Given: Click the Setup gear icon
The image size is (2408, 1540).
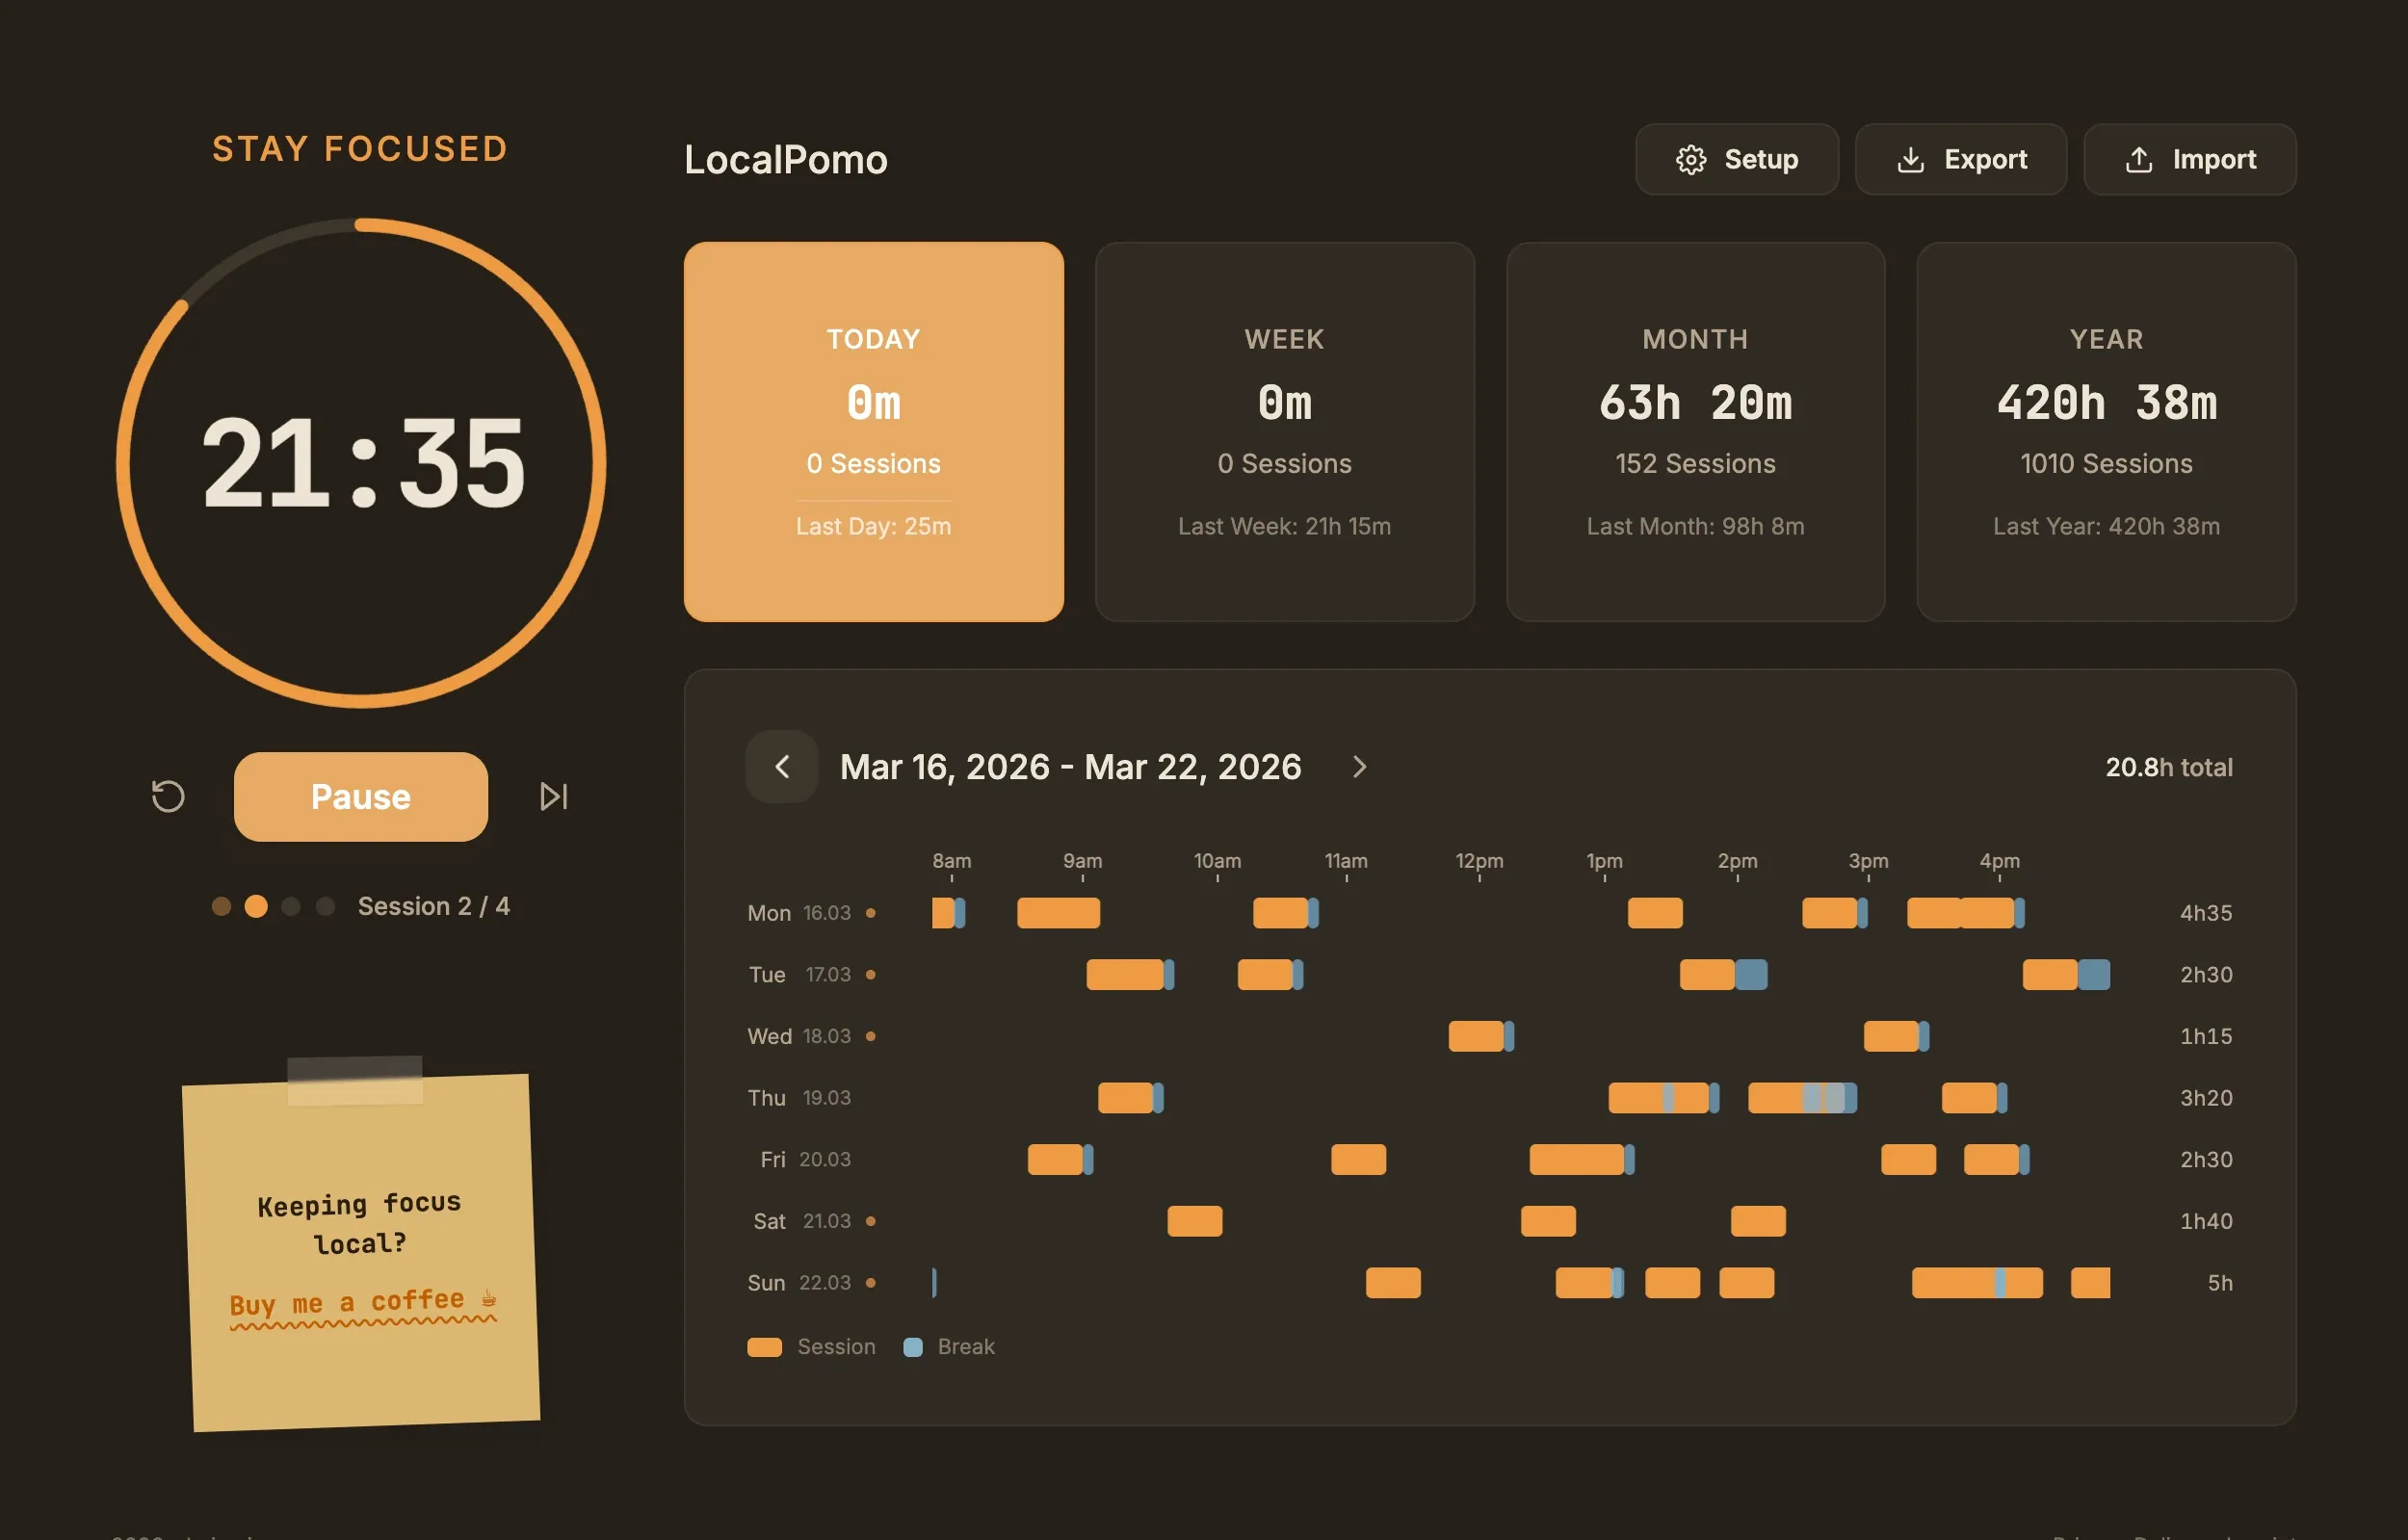Looking at the screenshot, I should coord(1690,160).
